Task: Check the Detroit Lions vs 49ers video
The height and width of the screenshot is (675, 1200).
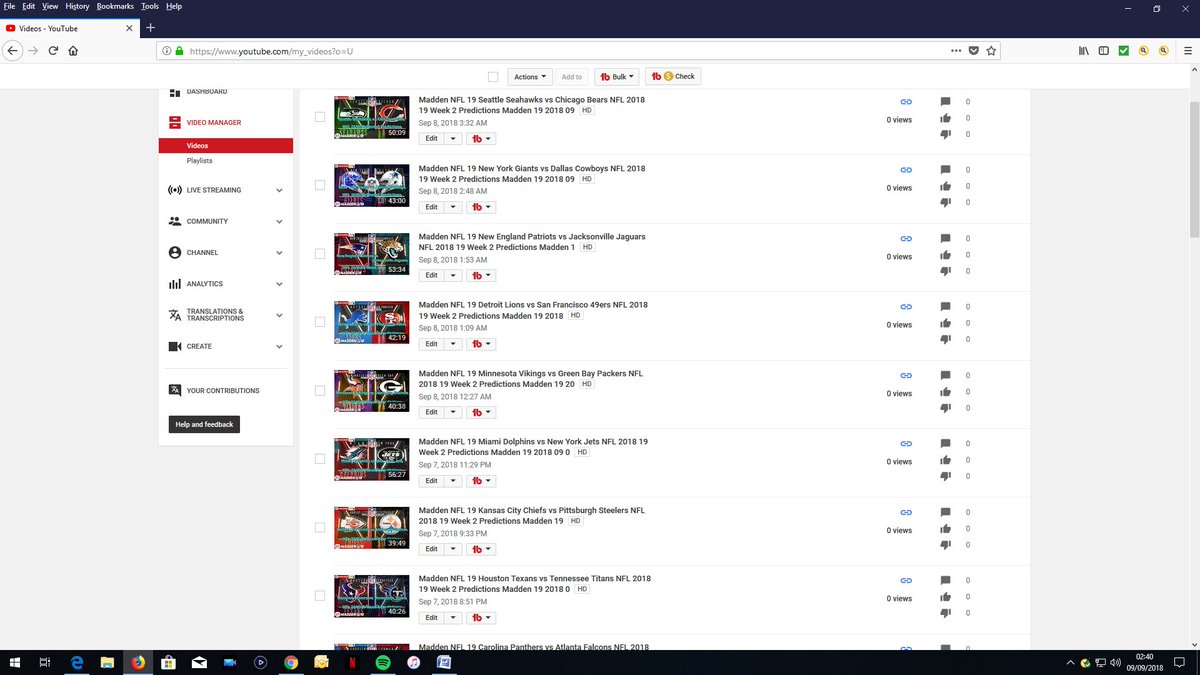Action: [320, 322]
